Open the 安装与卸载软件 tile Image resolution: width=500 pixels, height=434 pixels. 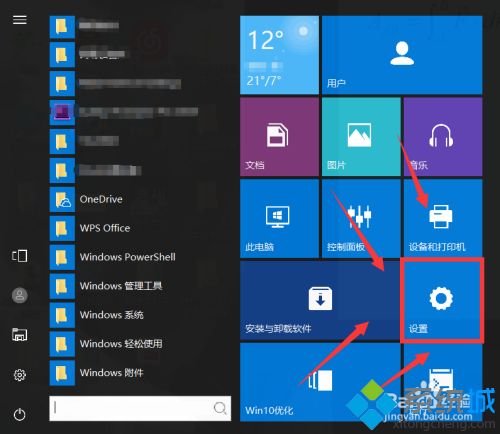(320, 300)
